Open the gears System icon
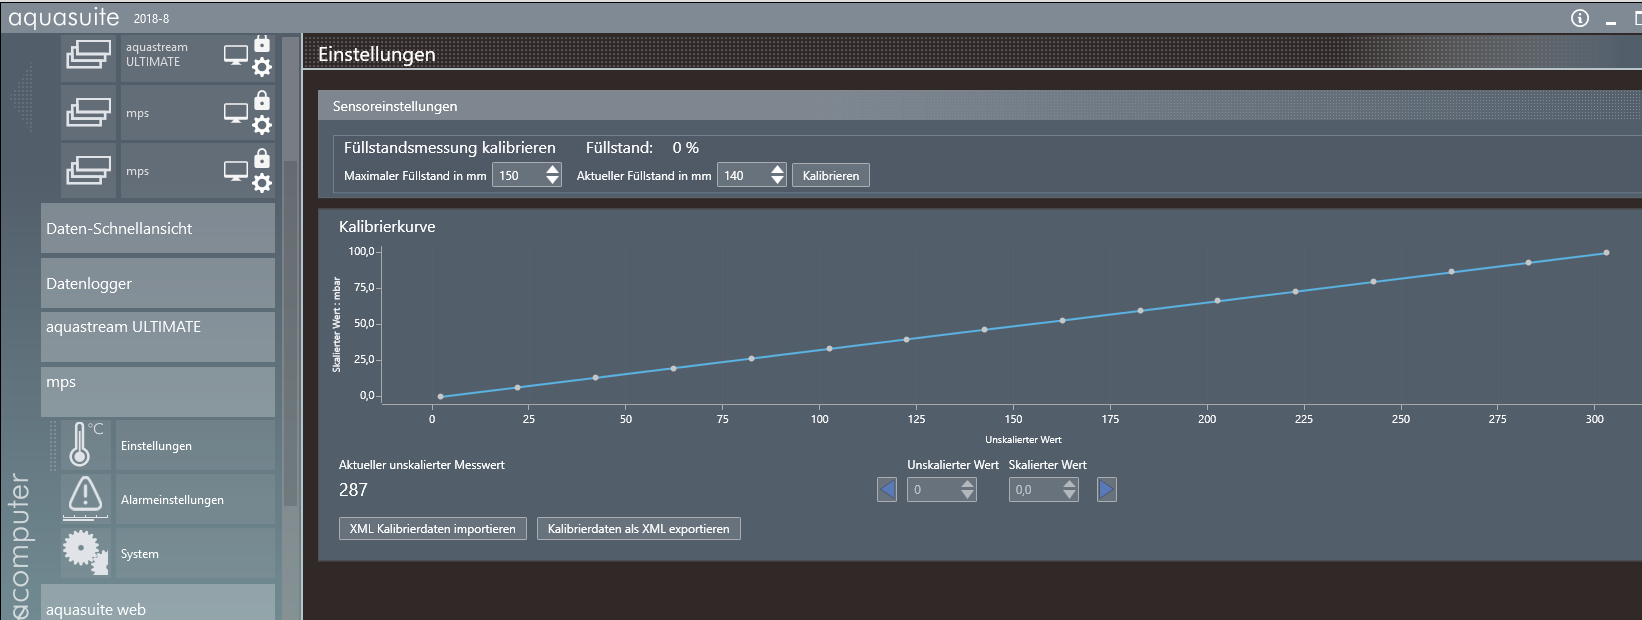The image size is (1642, 620). tap(85, 552)
